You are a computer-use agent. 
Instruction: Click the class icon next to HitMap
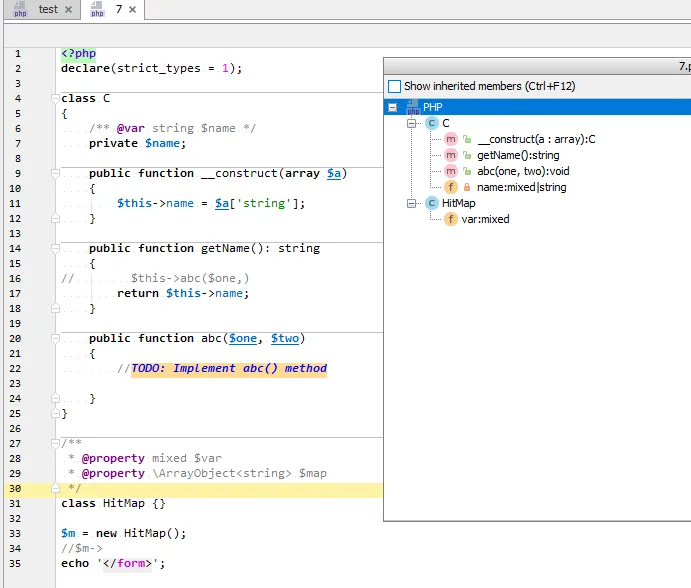click(x=431, y=203)
